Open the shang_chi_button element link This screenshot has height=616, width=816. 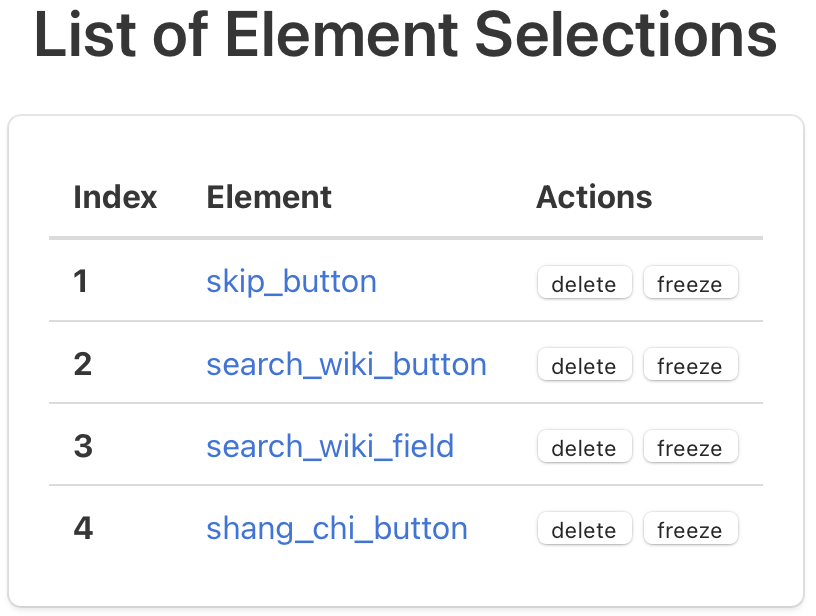(x=337, y=528)
